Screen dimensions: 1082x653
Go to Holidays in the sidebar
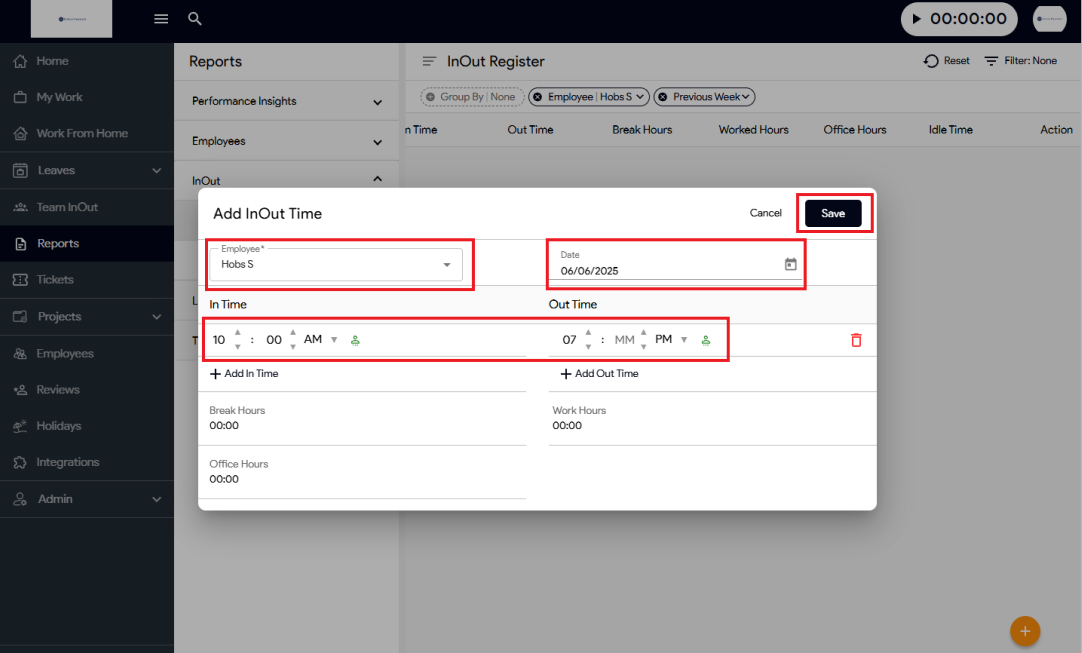click(x=59, y=426)
